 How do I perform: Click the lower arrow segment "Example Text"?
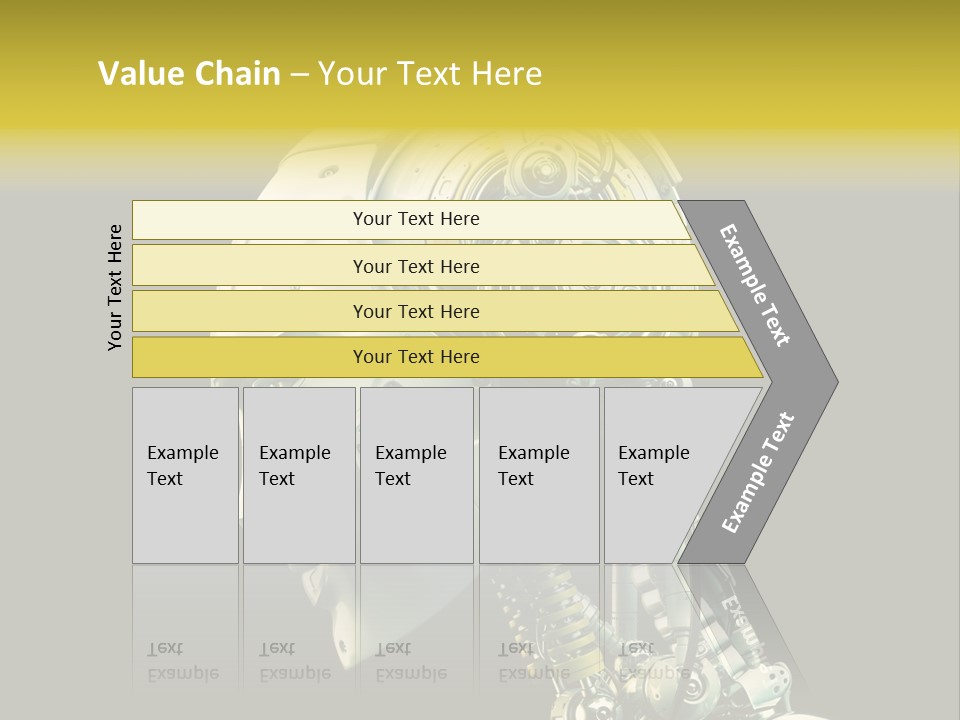tap(758, 473)
